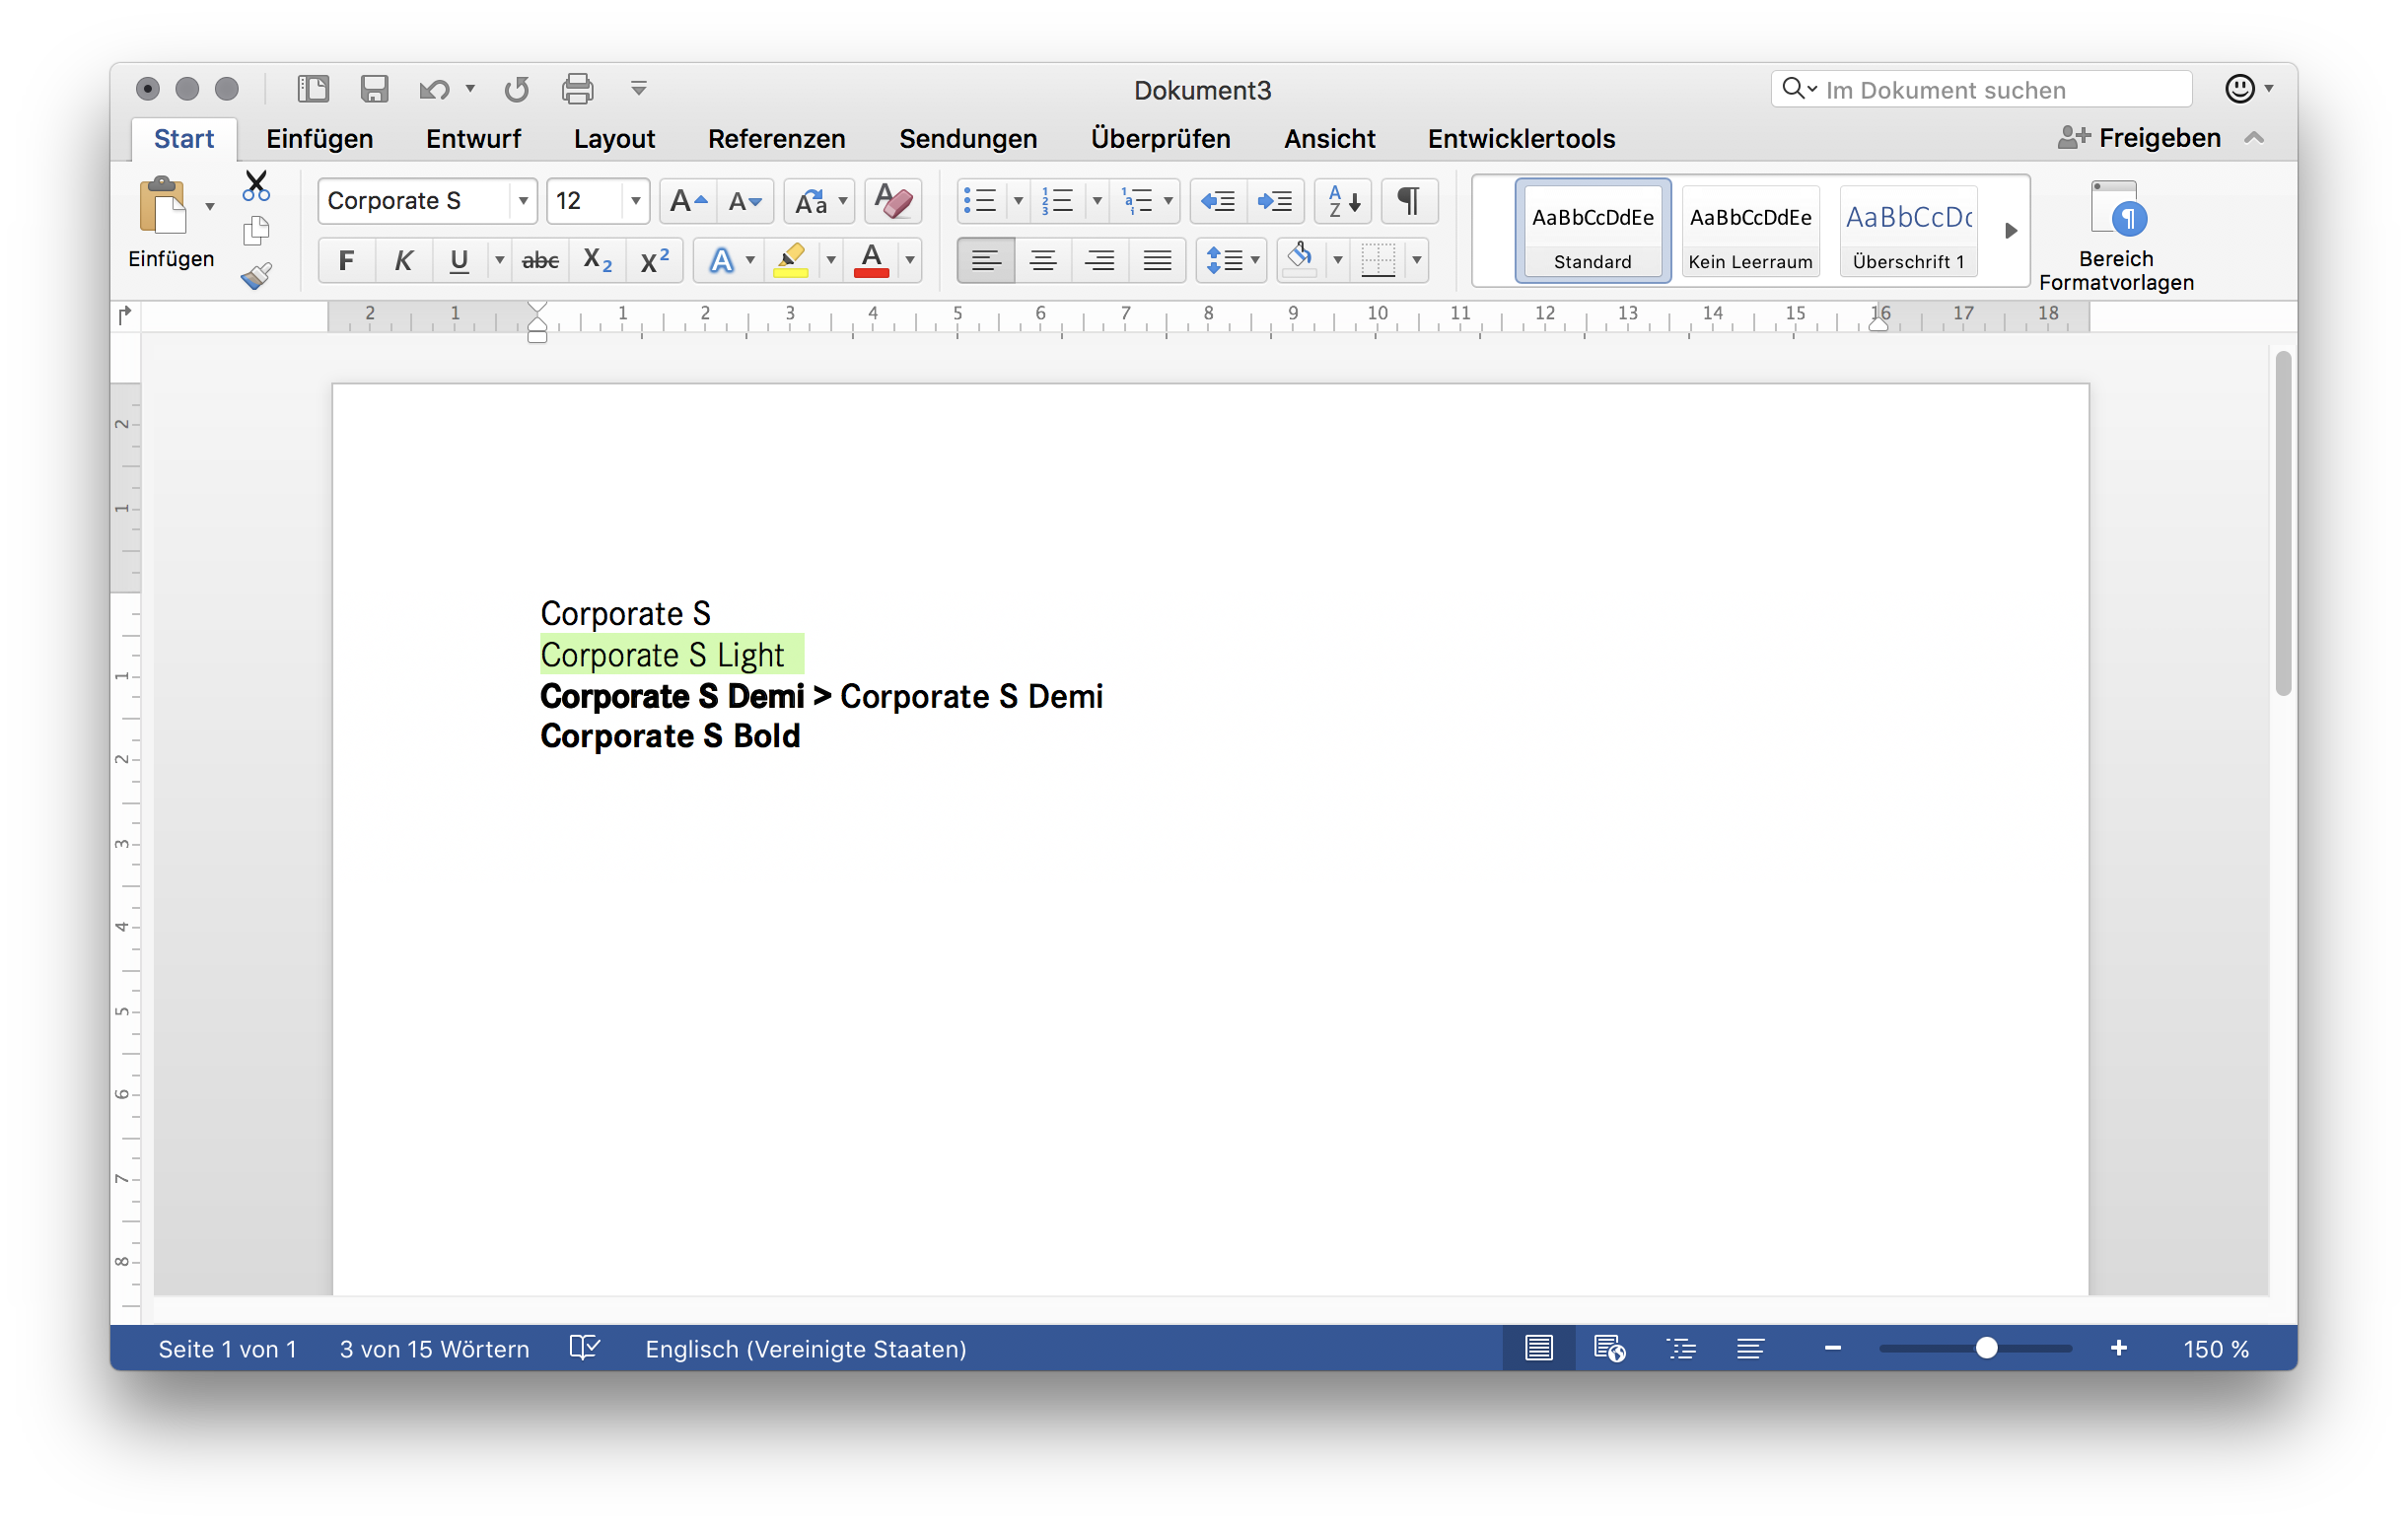Toggle Bold (F) formatting
The width and height of the screenshot is (2408, 1528).
pos(346,261)
